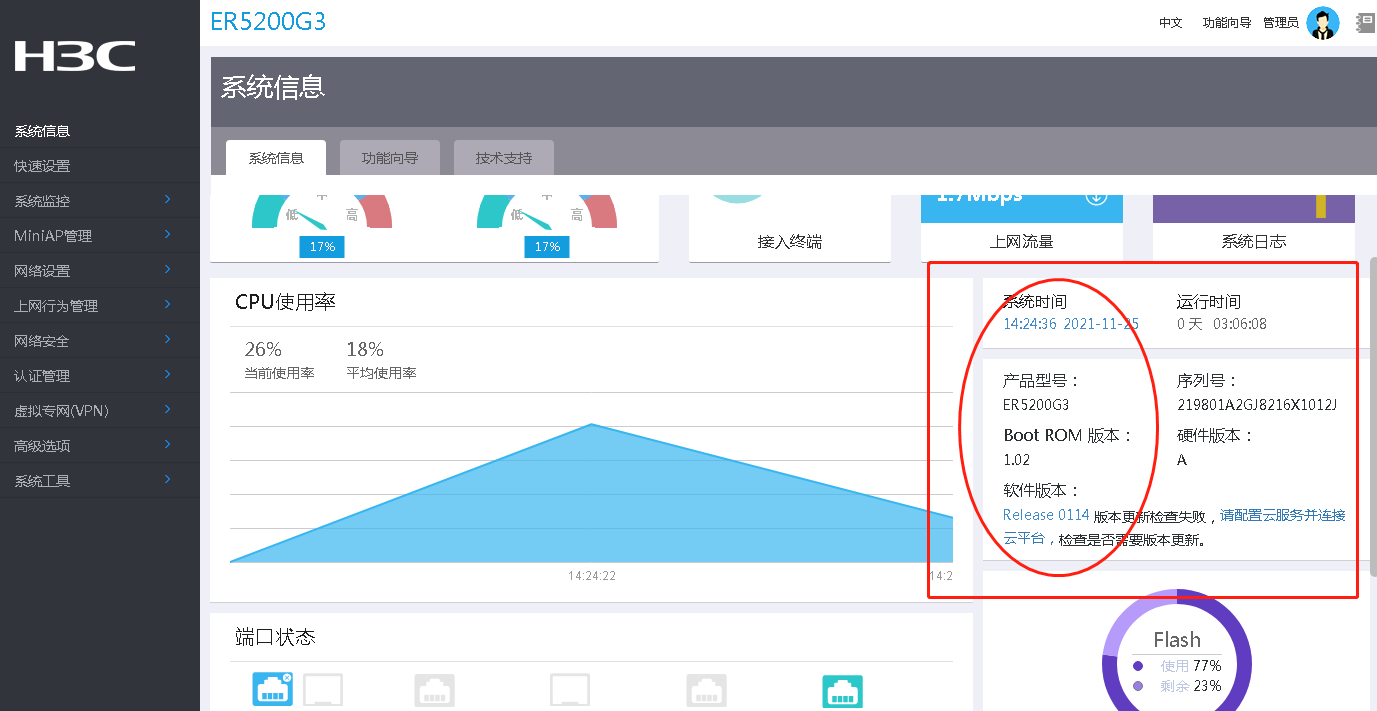Click the 18% average CPU usage value
The image size is (1377, 711).
(x=365, y=349)
